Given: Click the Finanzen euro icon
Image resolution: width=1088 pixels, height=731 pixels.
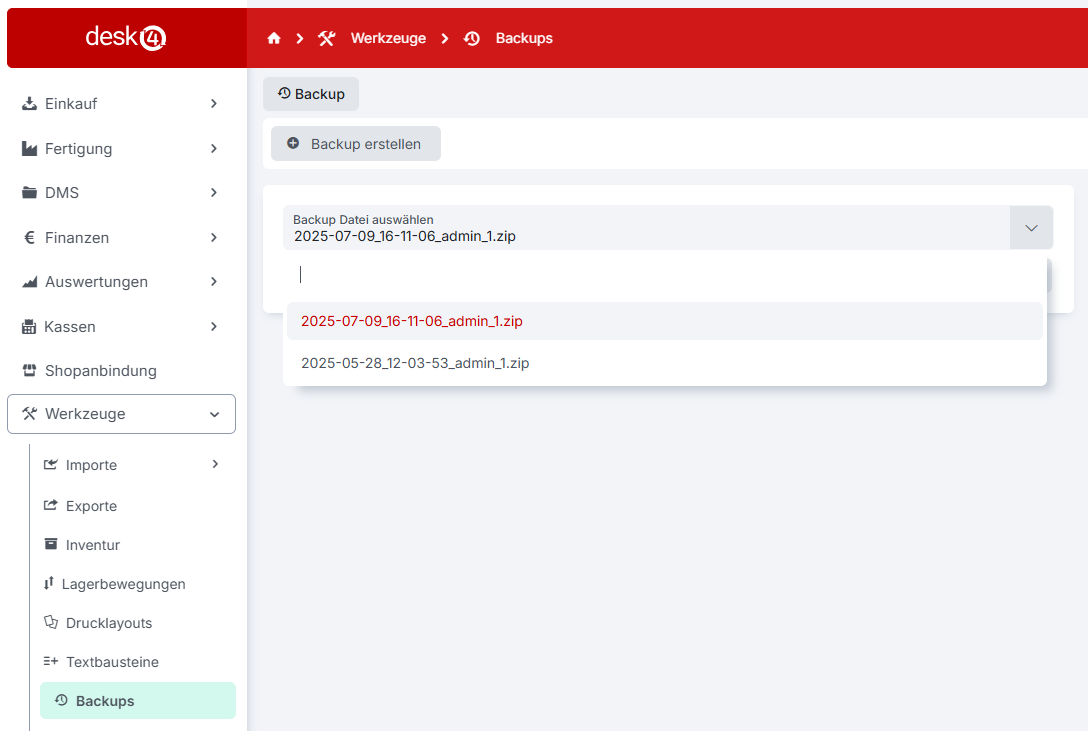Looking at the screenshot, I should click(x=29, y=238).
